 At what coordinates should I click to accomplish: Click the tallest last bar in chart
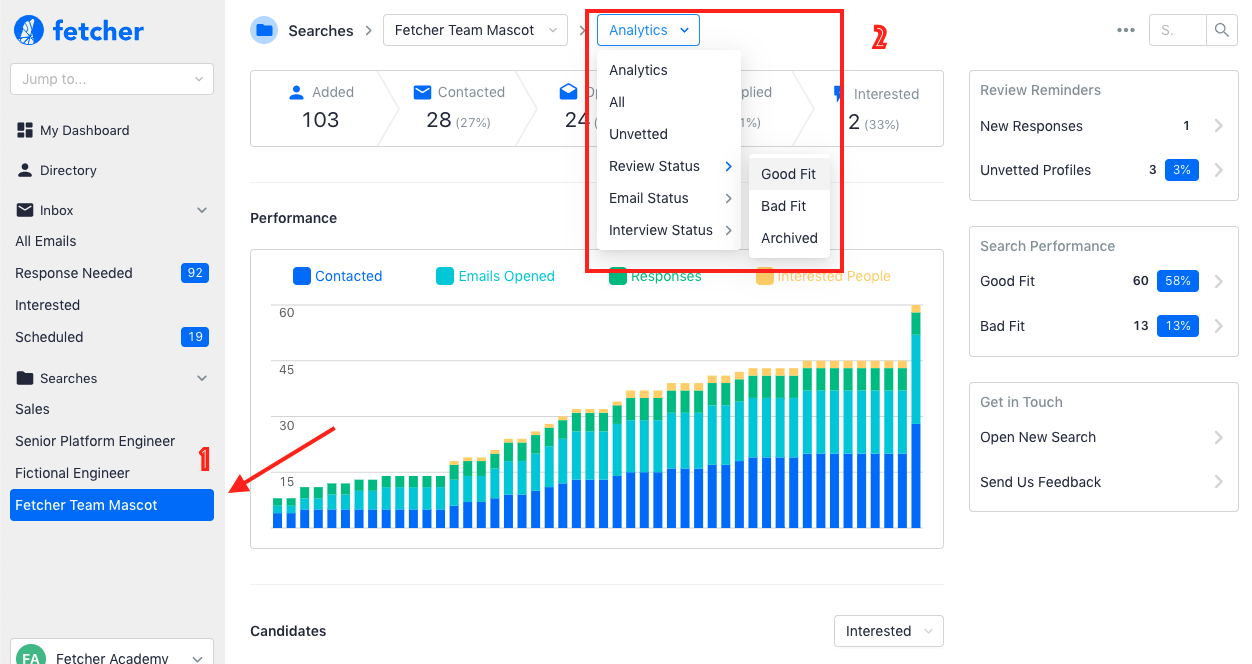point(916,416)
